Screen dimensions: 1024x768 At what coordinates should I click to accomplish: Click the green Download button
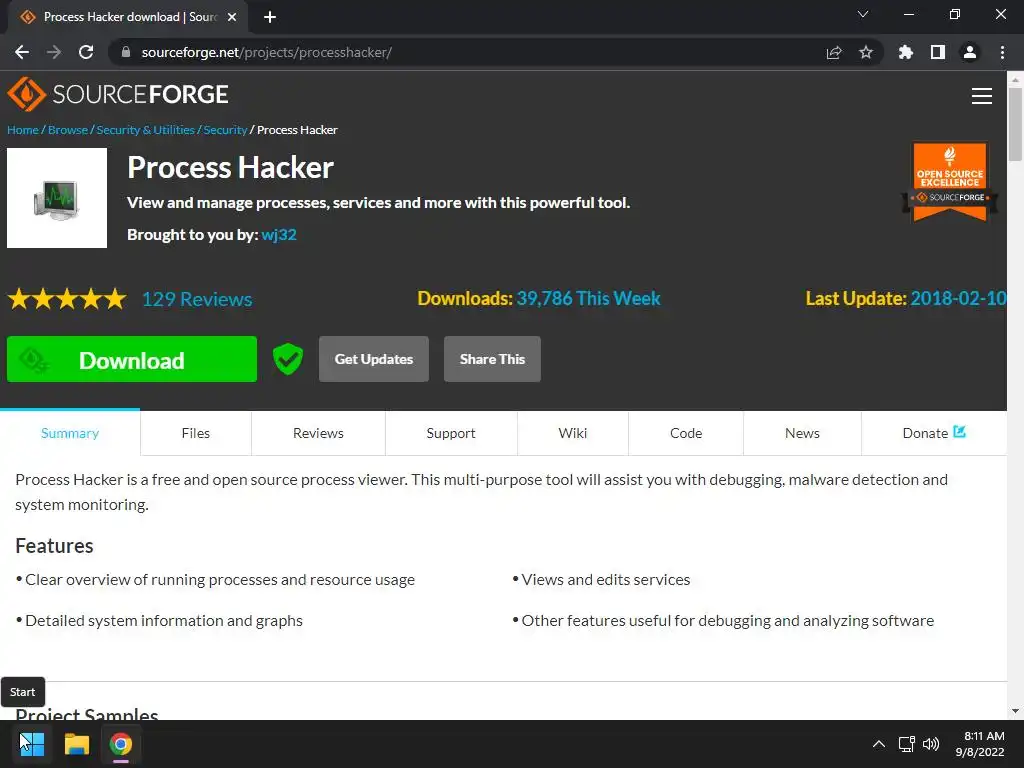pos(132,359)
